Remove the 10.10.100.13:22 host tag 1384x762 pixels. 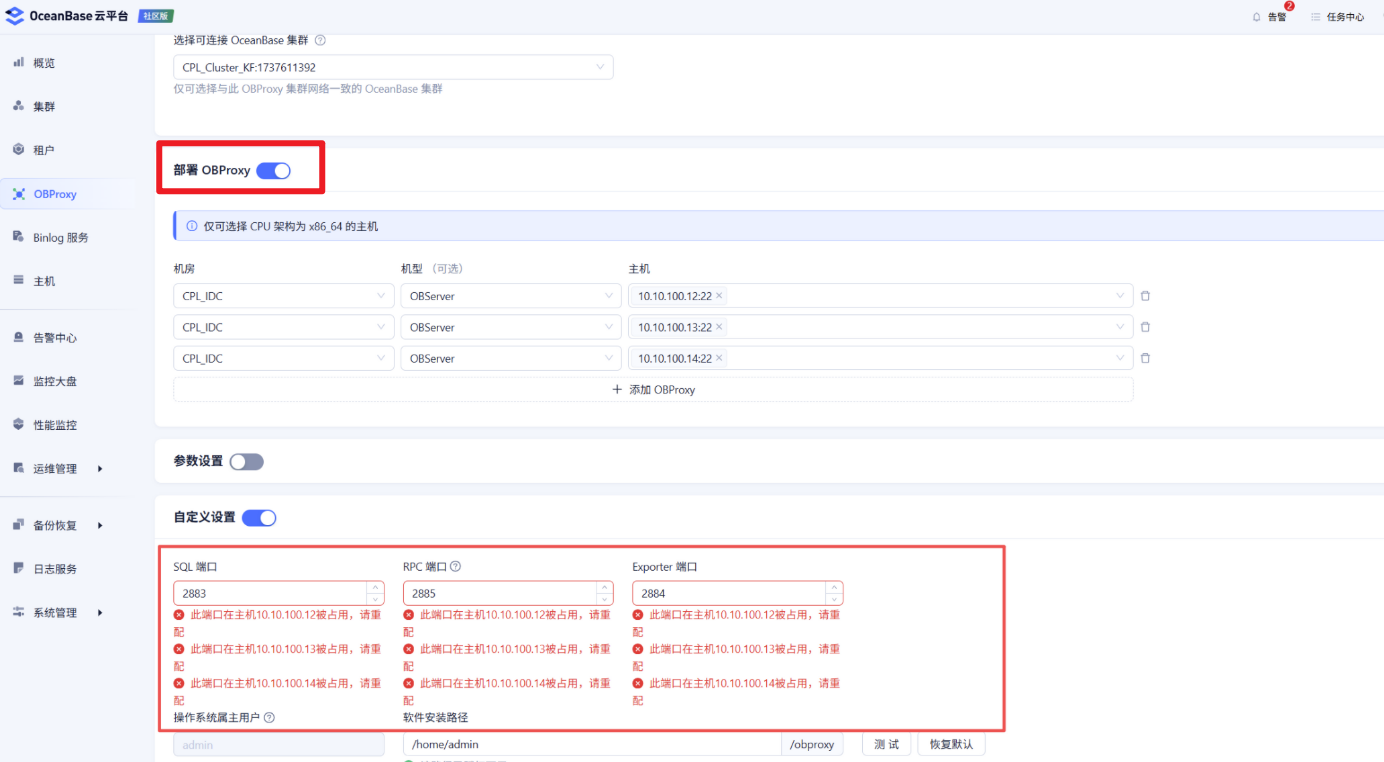click(x=719, y=327)
